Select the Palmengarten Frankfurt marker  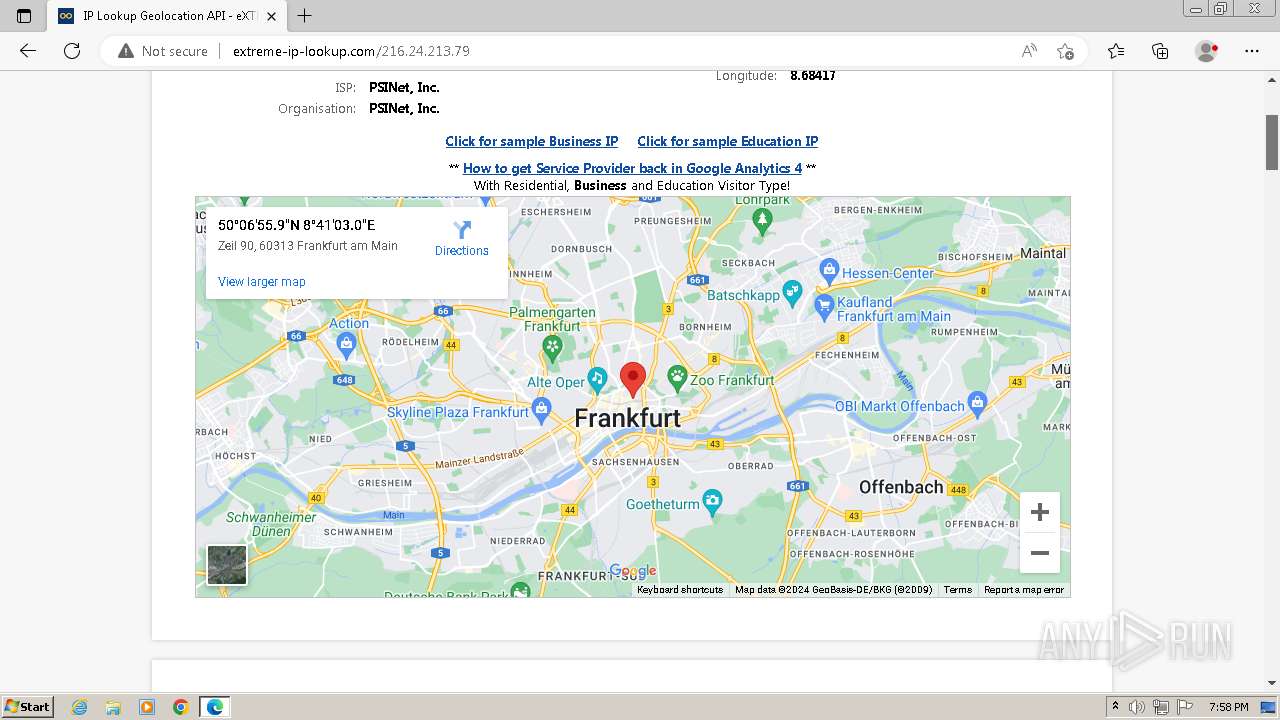(x=552, y=347)
